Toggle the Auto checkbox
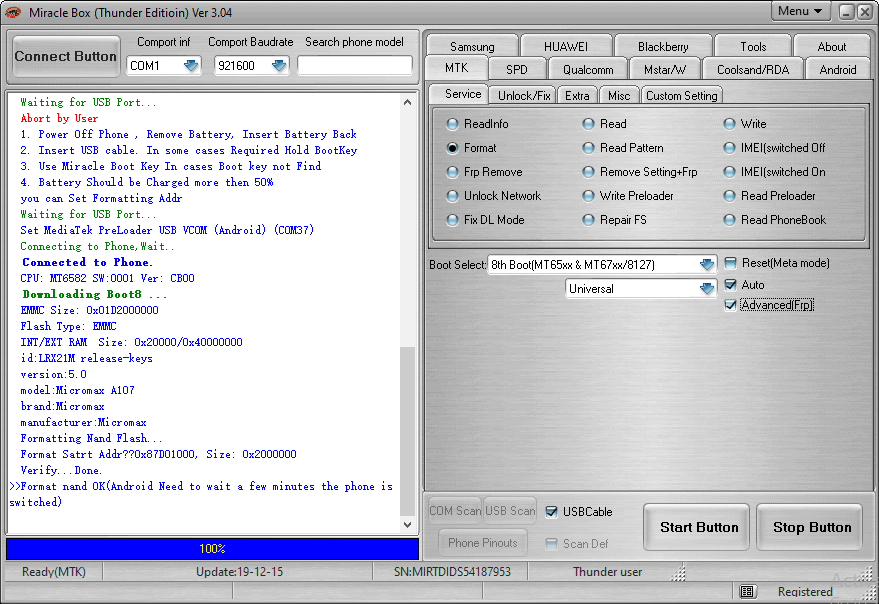Viewport: 879px width, 604px height. 731,285
